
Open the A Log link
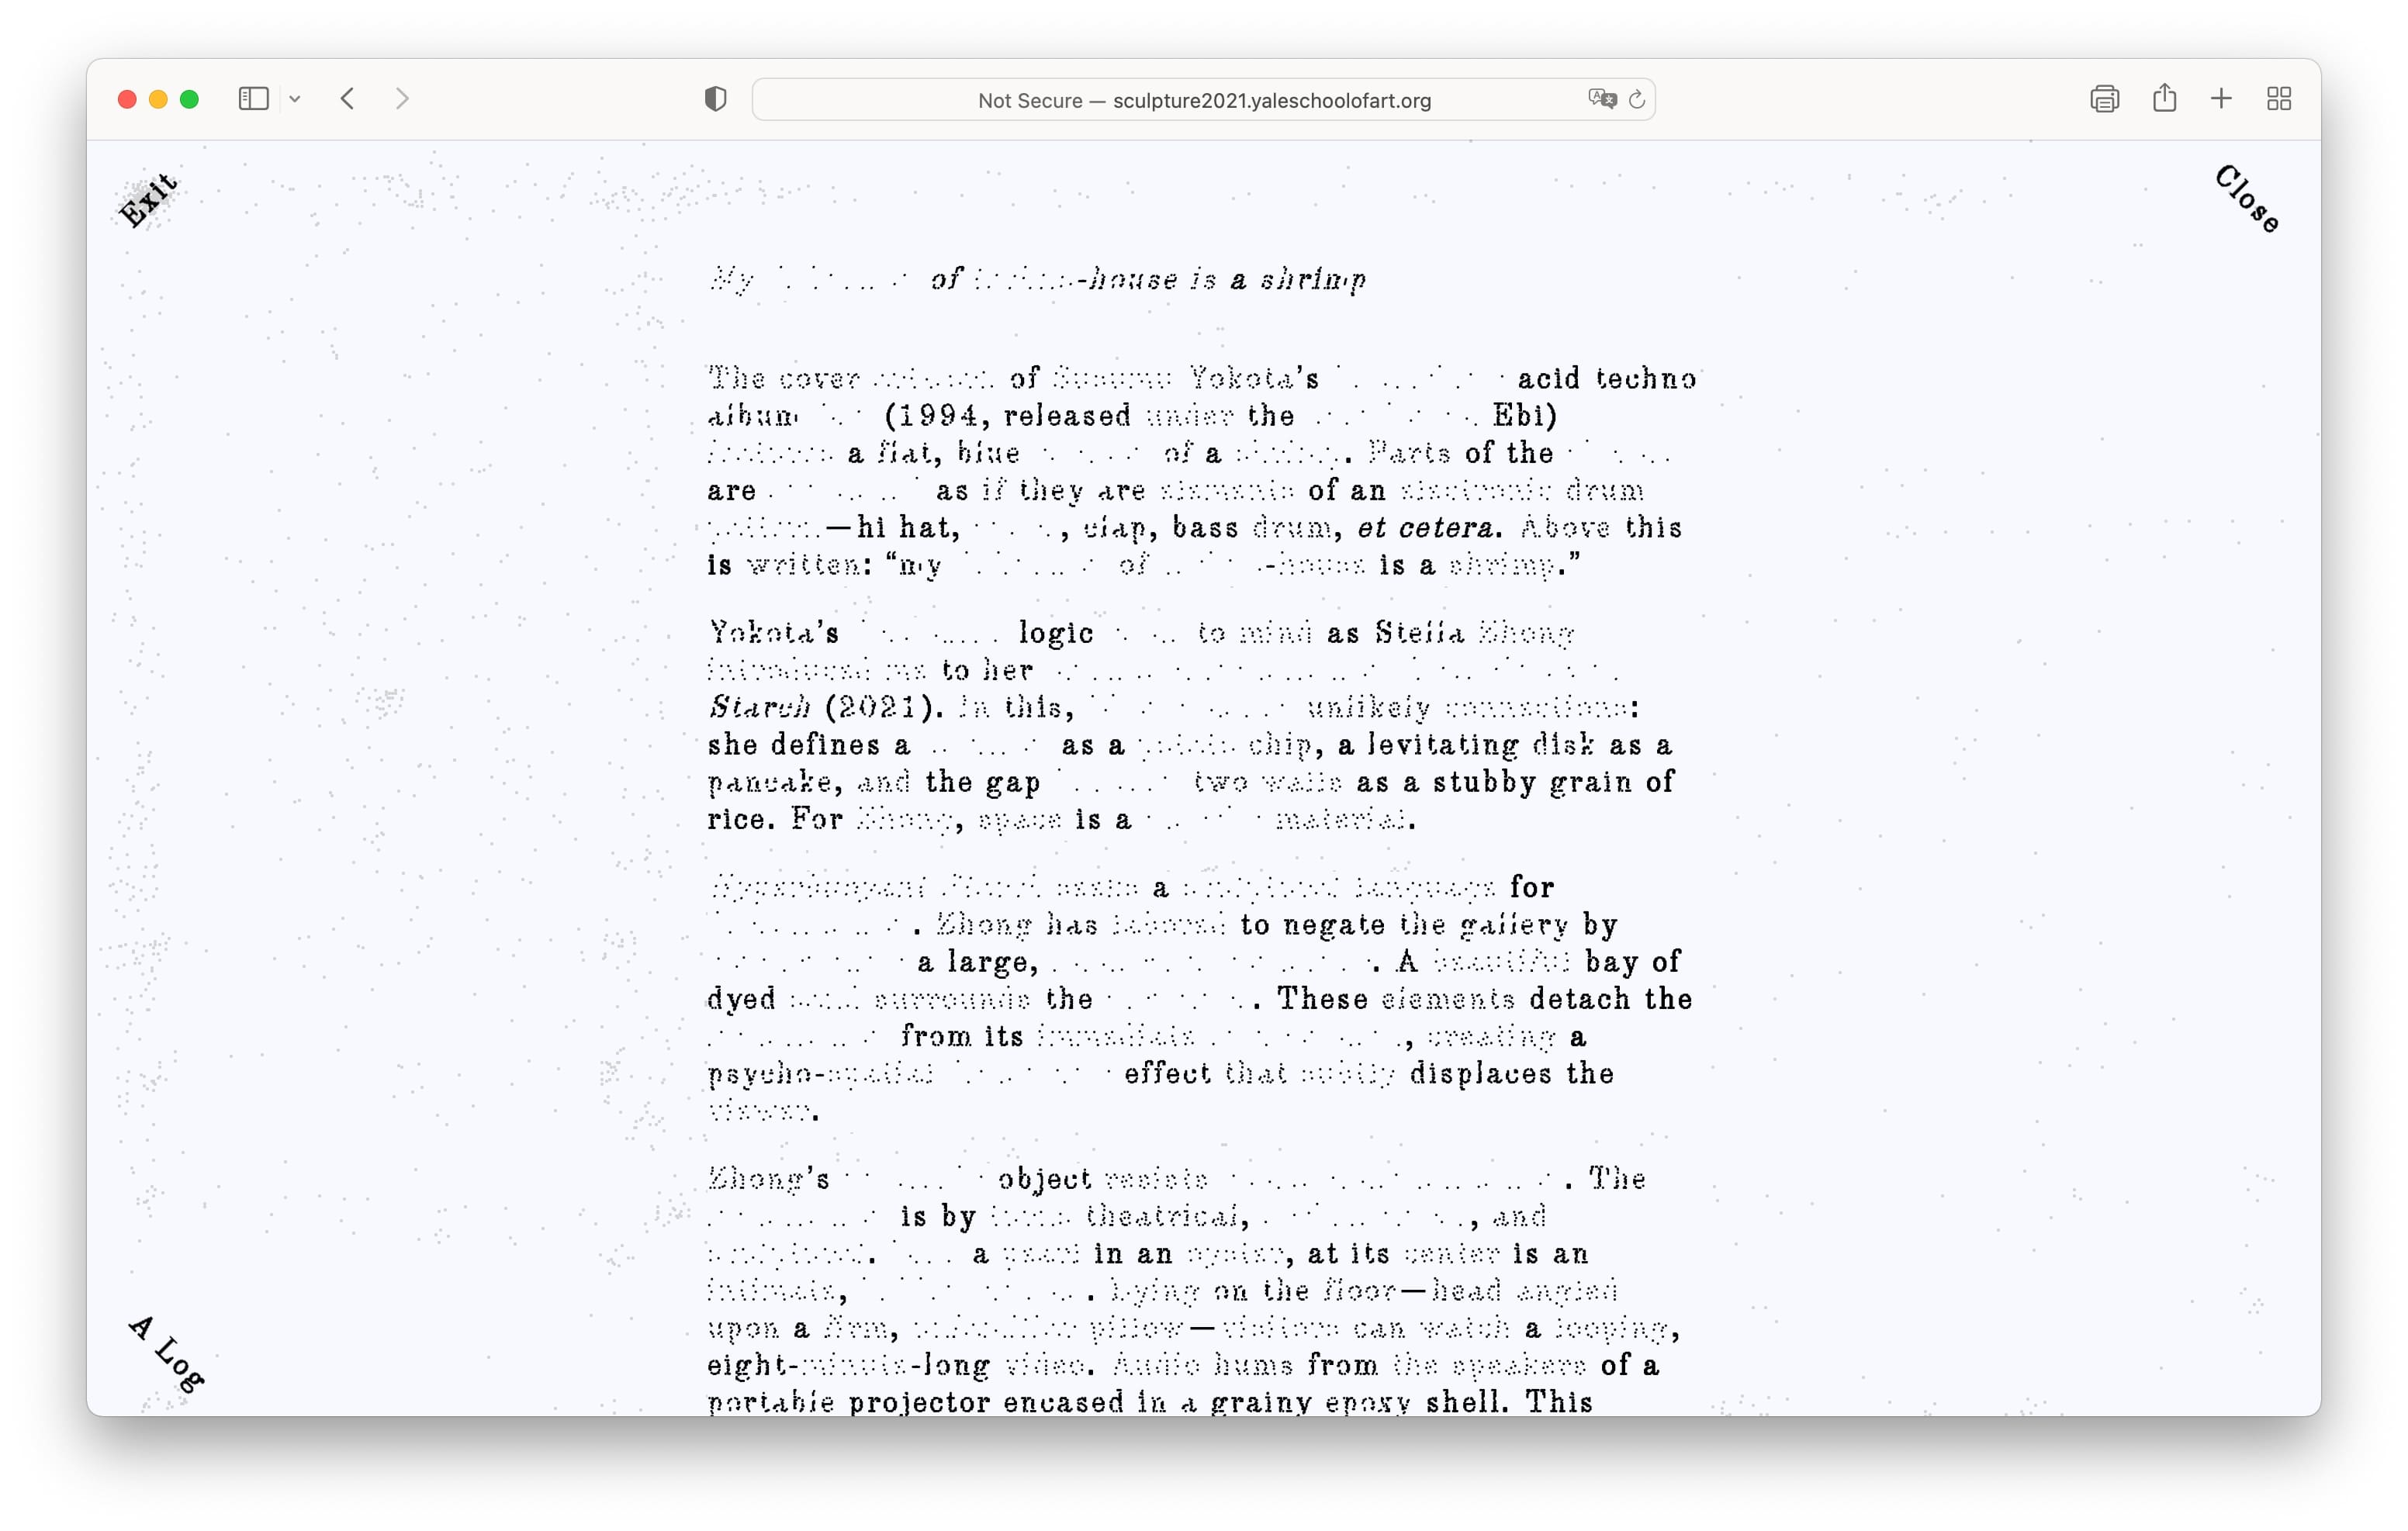coord(167,1354)
